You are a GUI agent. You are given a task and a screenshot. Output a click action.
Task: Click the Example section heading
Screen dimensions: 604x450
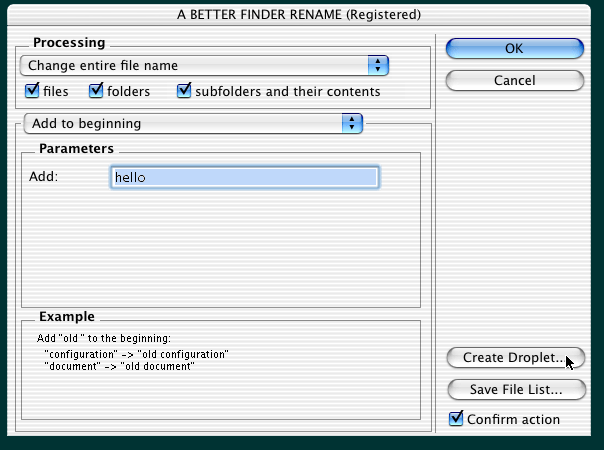(67, 316)
